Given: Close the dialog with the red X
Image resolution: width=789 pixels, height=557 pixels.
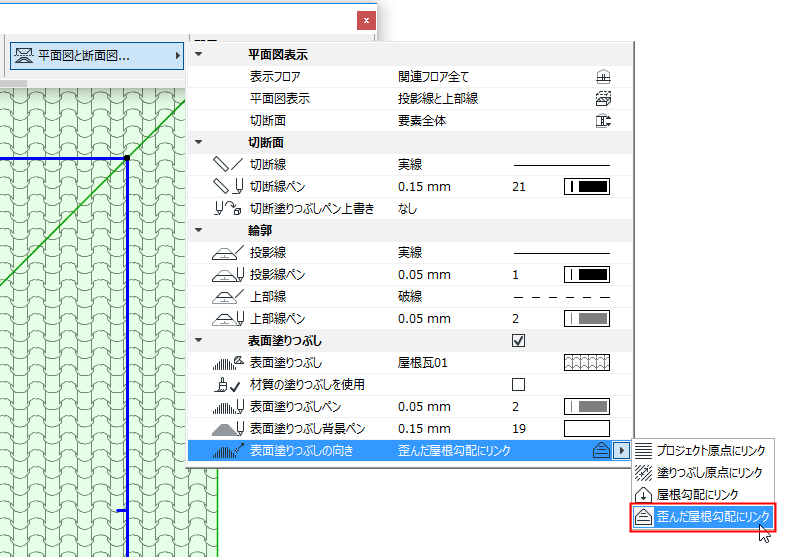Looking at the screenshot, I should pyautogui.click(x=366, y=21).
